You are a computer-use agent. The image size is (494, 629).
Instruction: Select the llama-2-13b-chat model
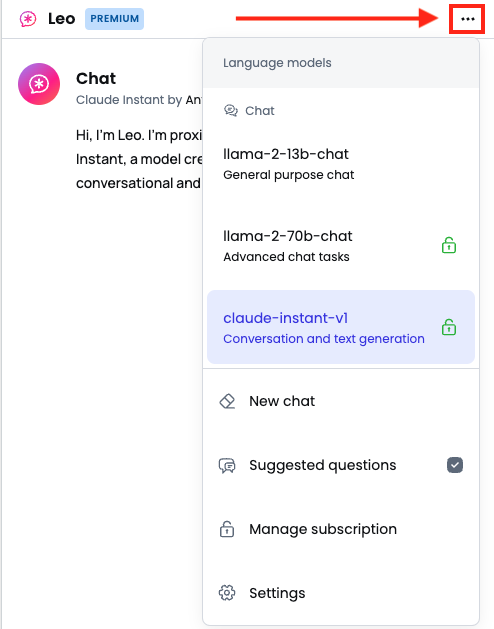click(x=341, y=164)
